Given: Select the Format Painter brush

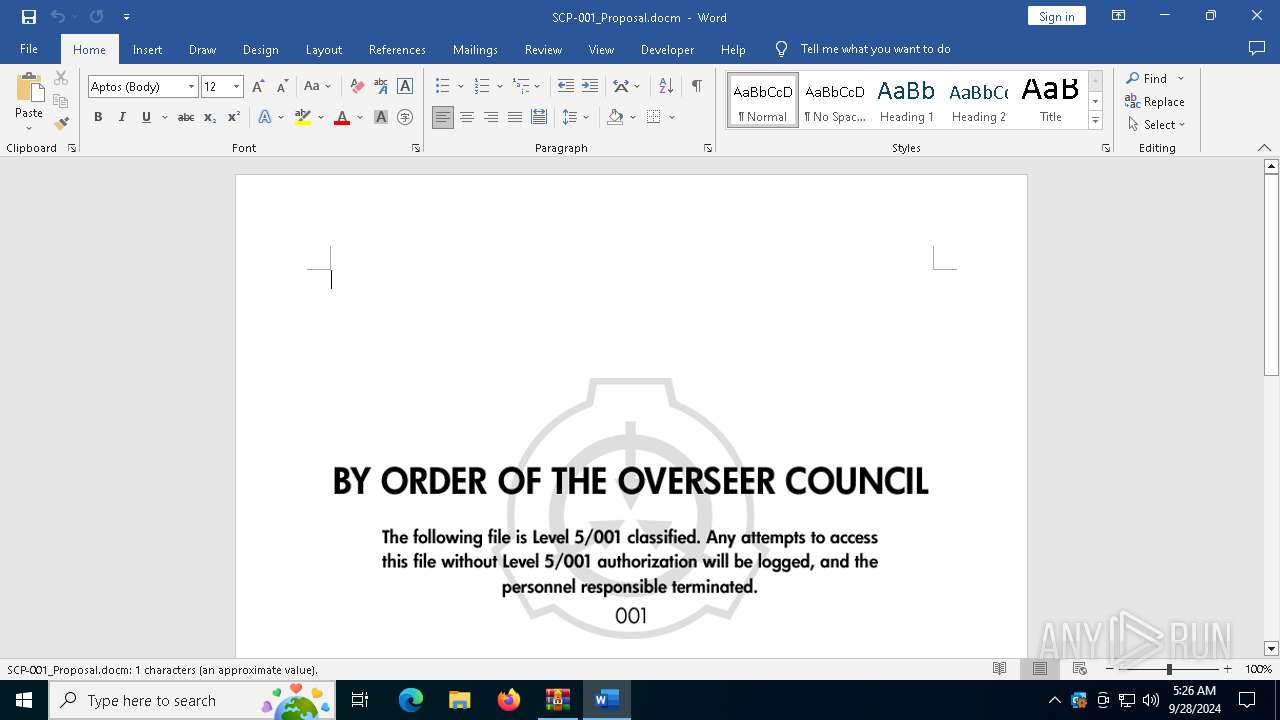Looking at the screenshot, I should tap(61, 124).
